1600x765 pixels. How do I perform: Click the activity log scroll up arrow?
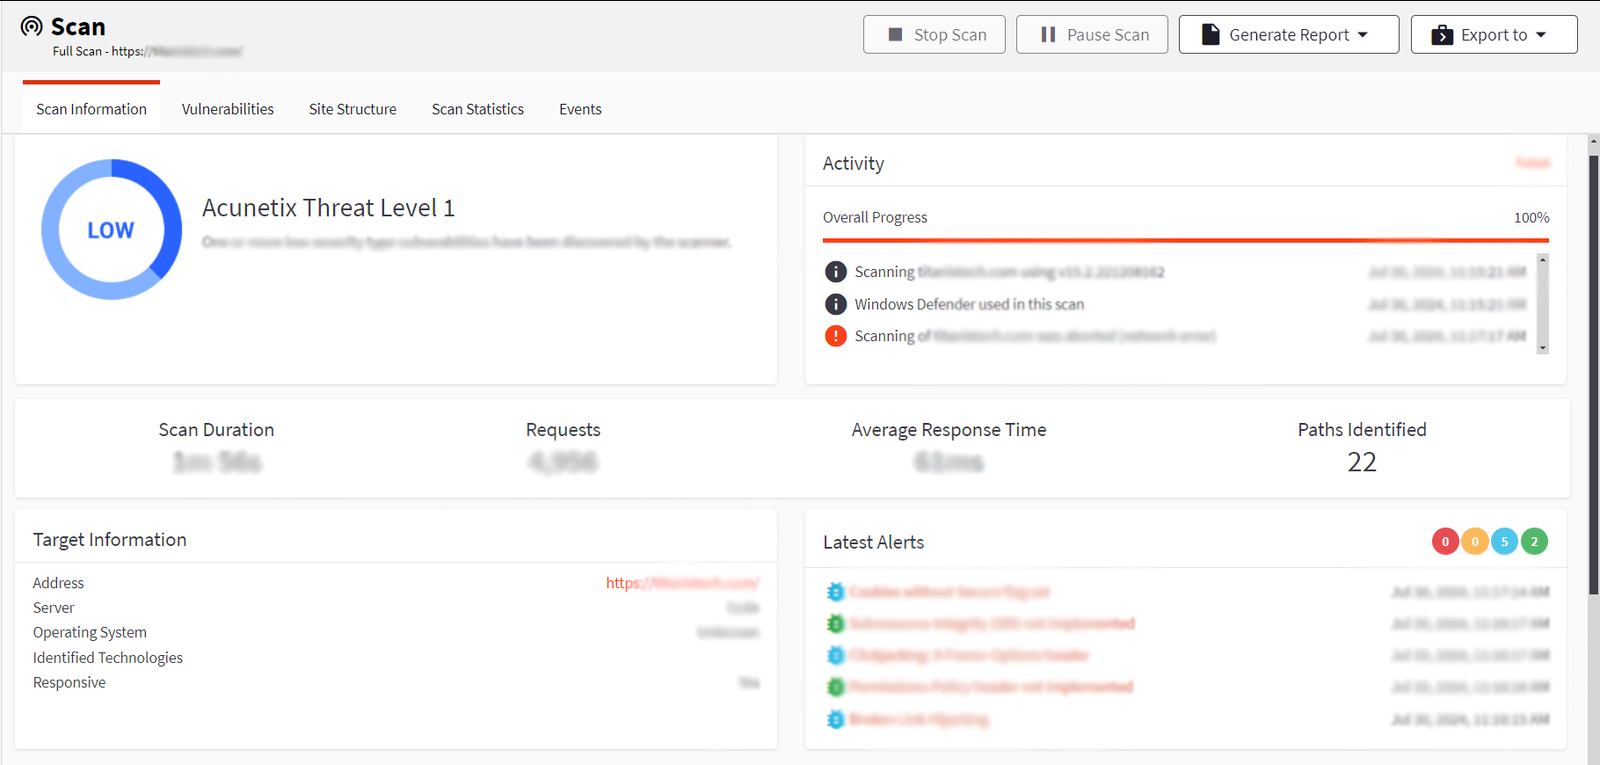click(1543, 260)
